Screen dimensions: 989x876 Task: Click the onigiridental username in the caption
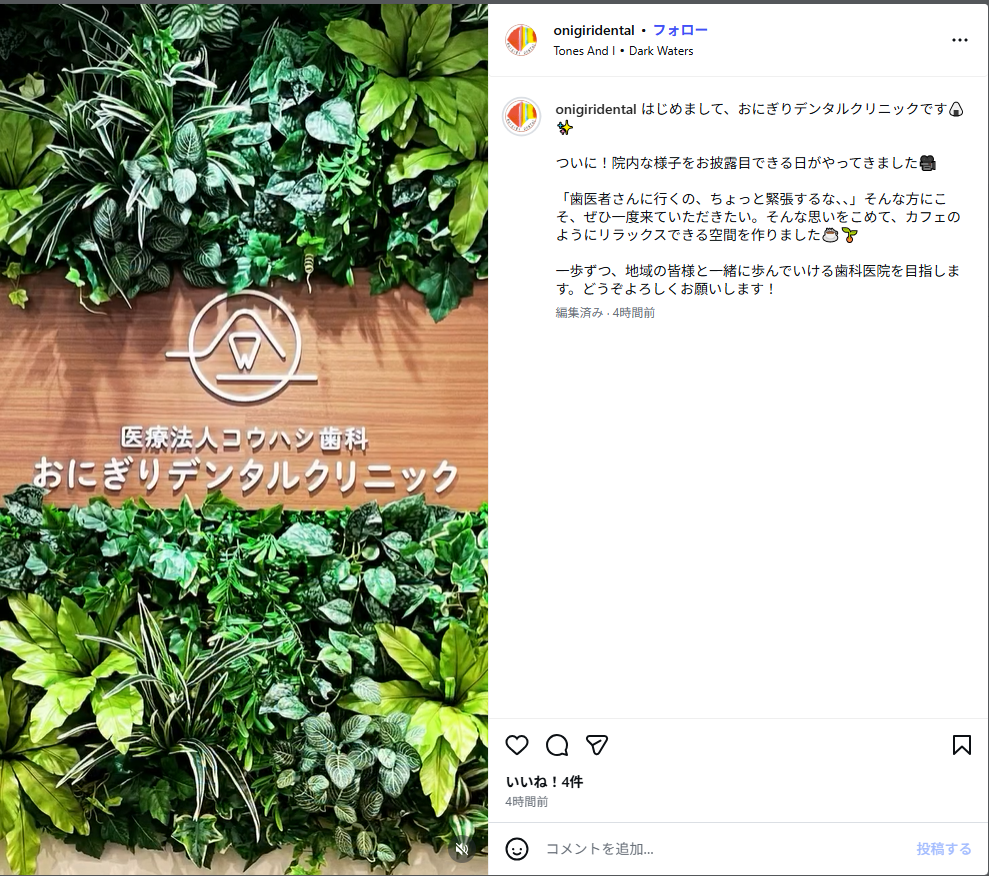[595, 109]
